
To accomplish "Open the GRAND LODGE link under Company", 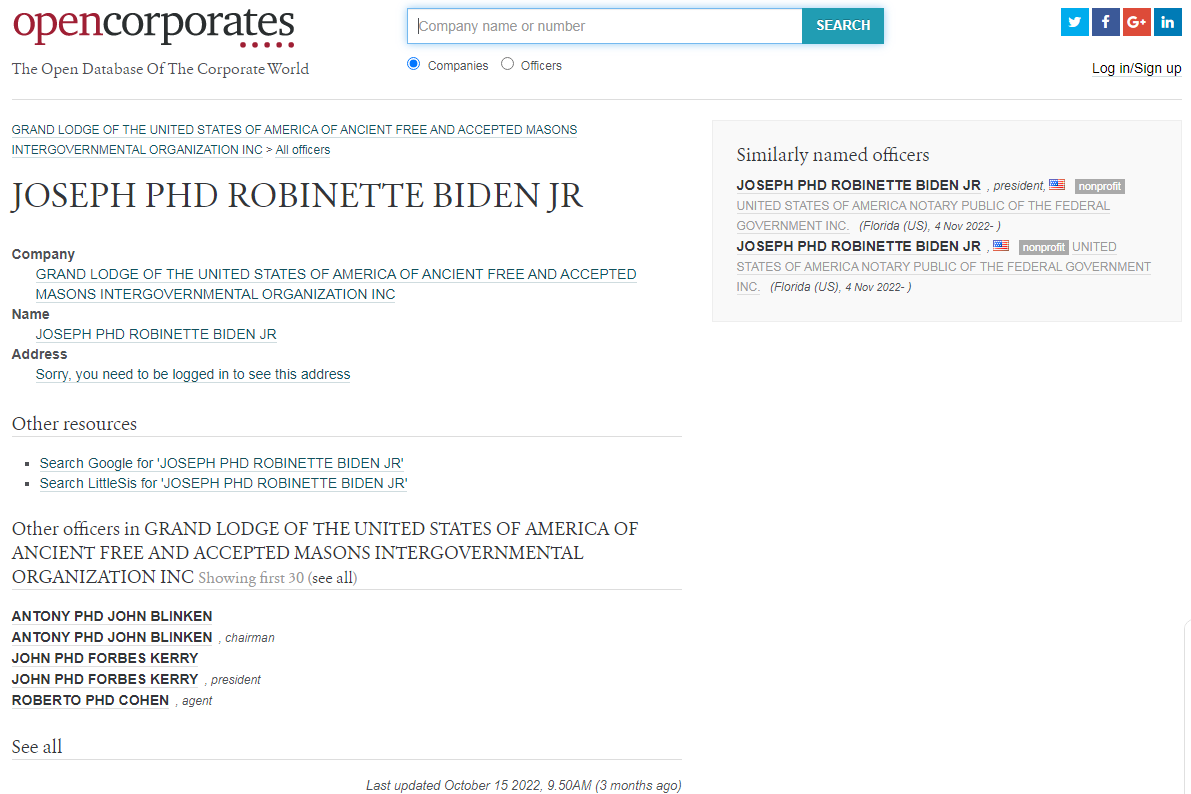I will pyautogui.click(x=336, y=284).
